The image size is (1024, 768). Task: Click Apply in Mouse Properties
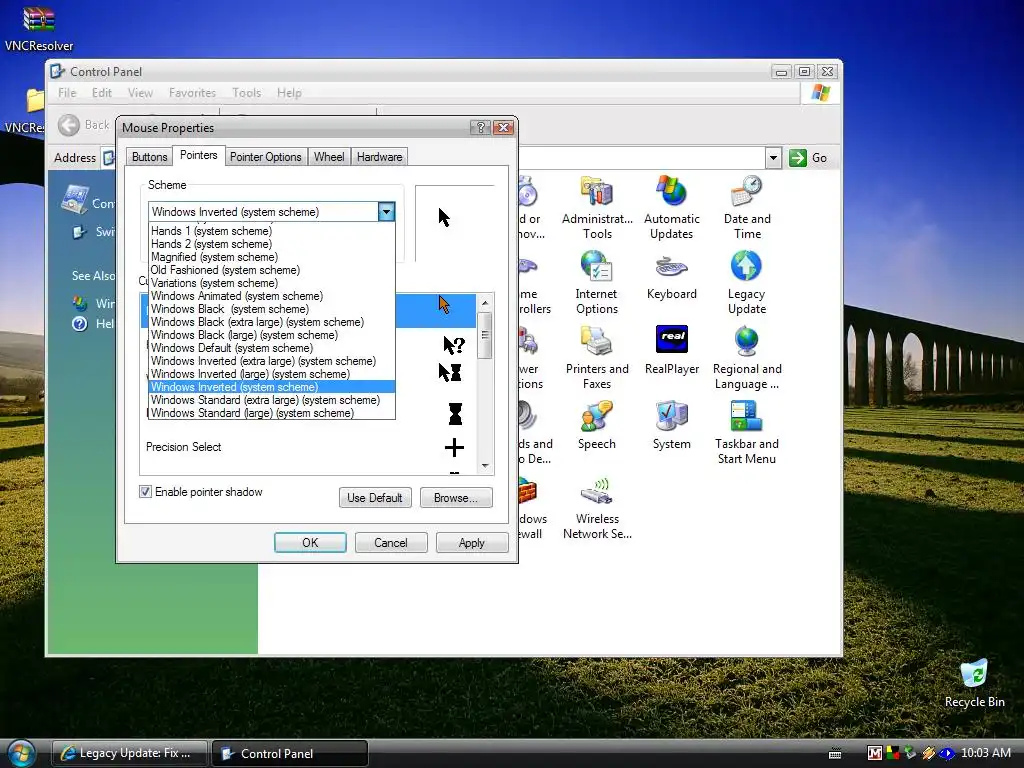click(x=472, y=543)
